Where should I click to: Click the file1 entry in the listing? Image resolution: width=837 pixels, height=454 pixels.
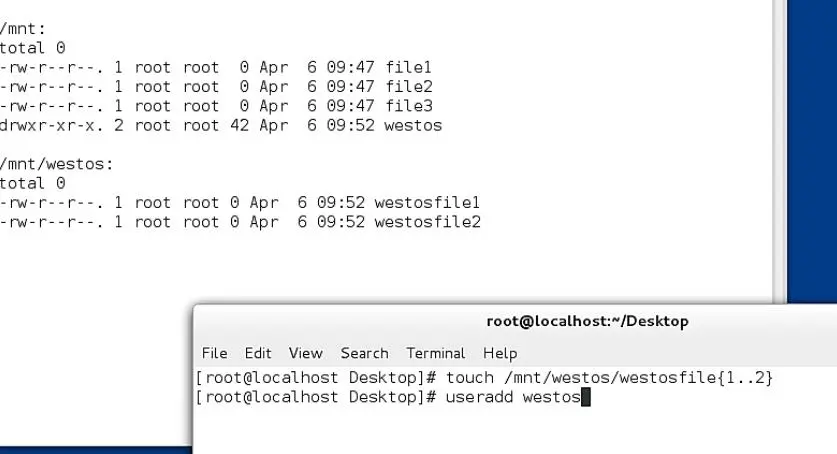(x=408, y=67)
